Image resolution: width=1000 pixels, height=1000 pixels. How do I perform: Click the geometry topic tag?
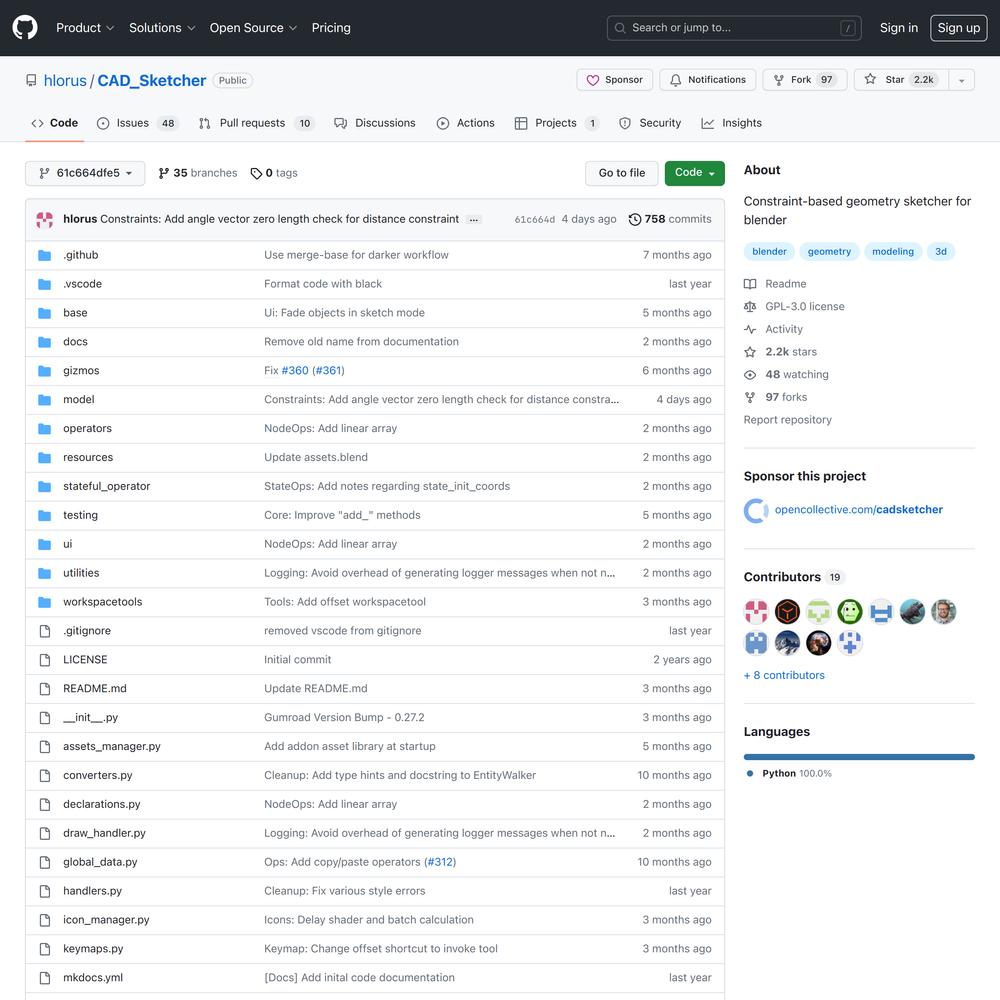pos(829,252)
